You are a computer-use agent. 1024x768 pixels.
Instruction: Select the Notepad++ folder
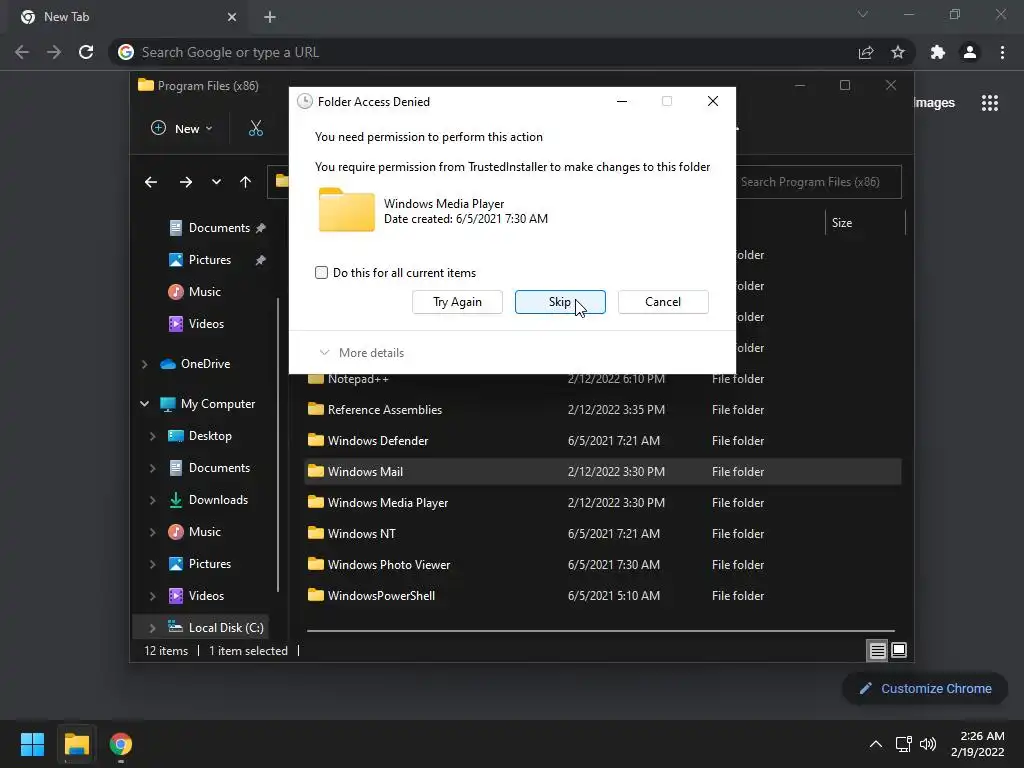click(602, 379)
